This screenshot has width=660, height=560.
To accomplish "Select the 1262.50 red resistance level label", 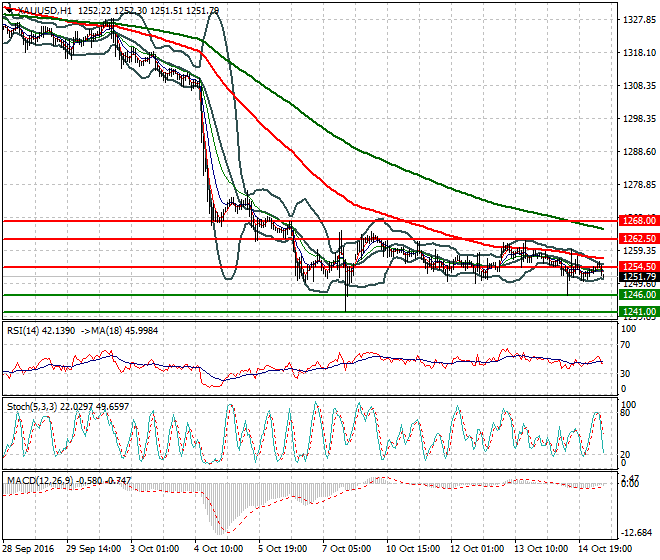I will (639, 239).
